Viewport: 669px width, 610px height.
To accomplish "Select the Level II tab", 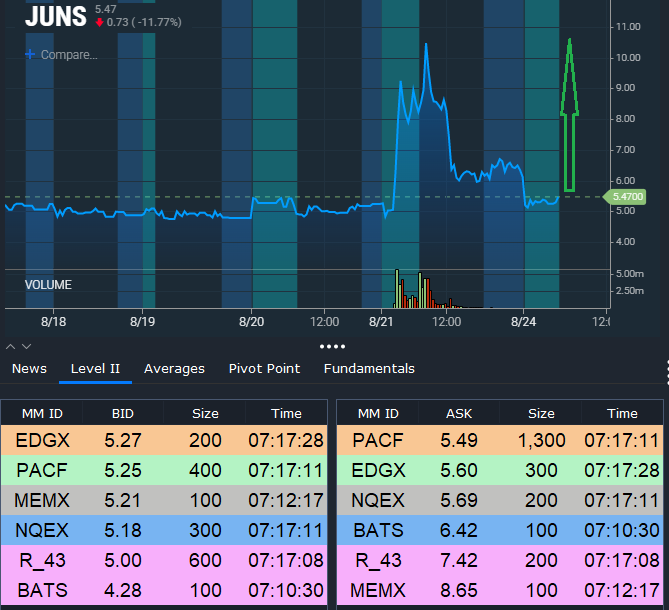I will click(95, 369).
